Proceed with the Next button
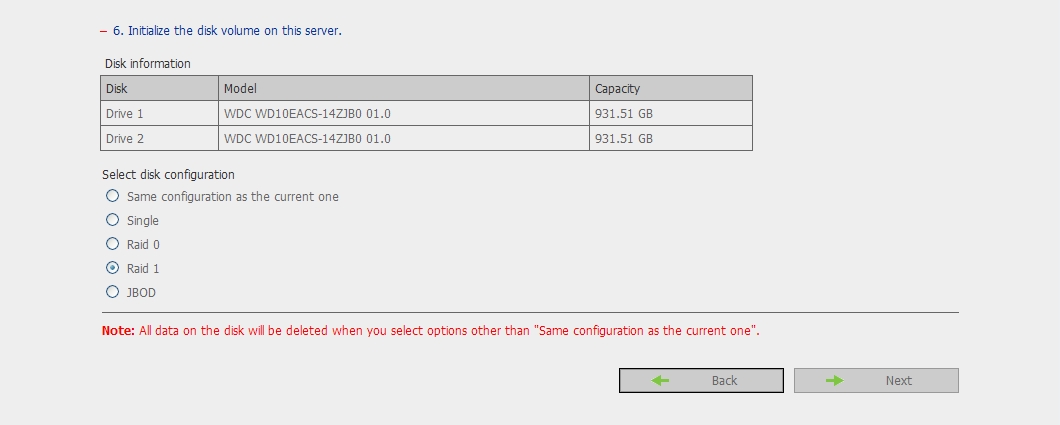Viewport: 1060px width, 425px height. pos(876,380)
